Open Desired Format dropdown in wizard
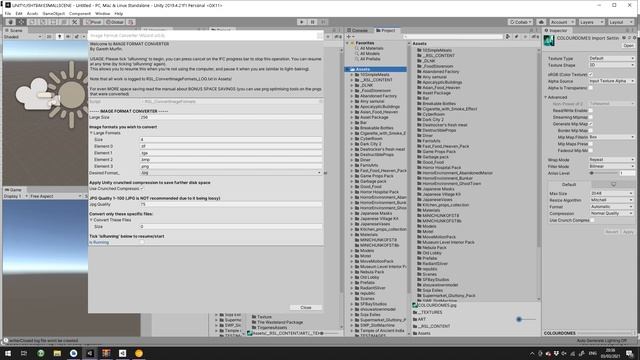Screen dimensions: 640x360 (x=231, y=173)
